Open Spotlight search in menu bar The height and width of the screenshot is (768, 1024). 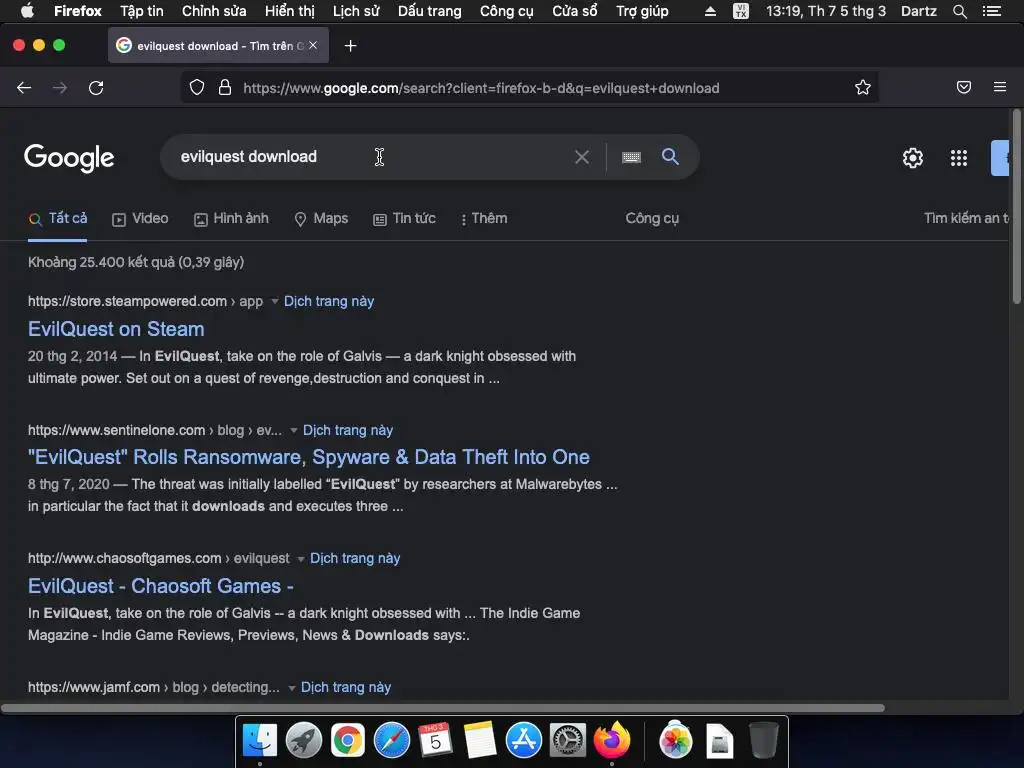coord(959,11)
